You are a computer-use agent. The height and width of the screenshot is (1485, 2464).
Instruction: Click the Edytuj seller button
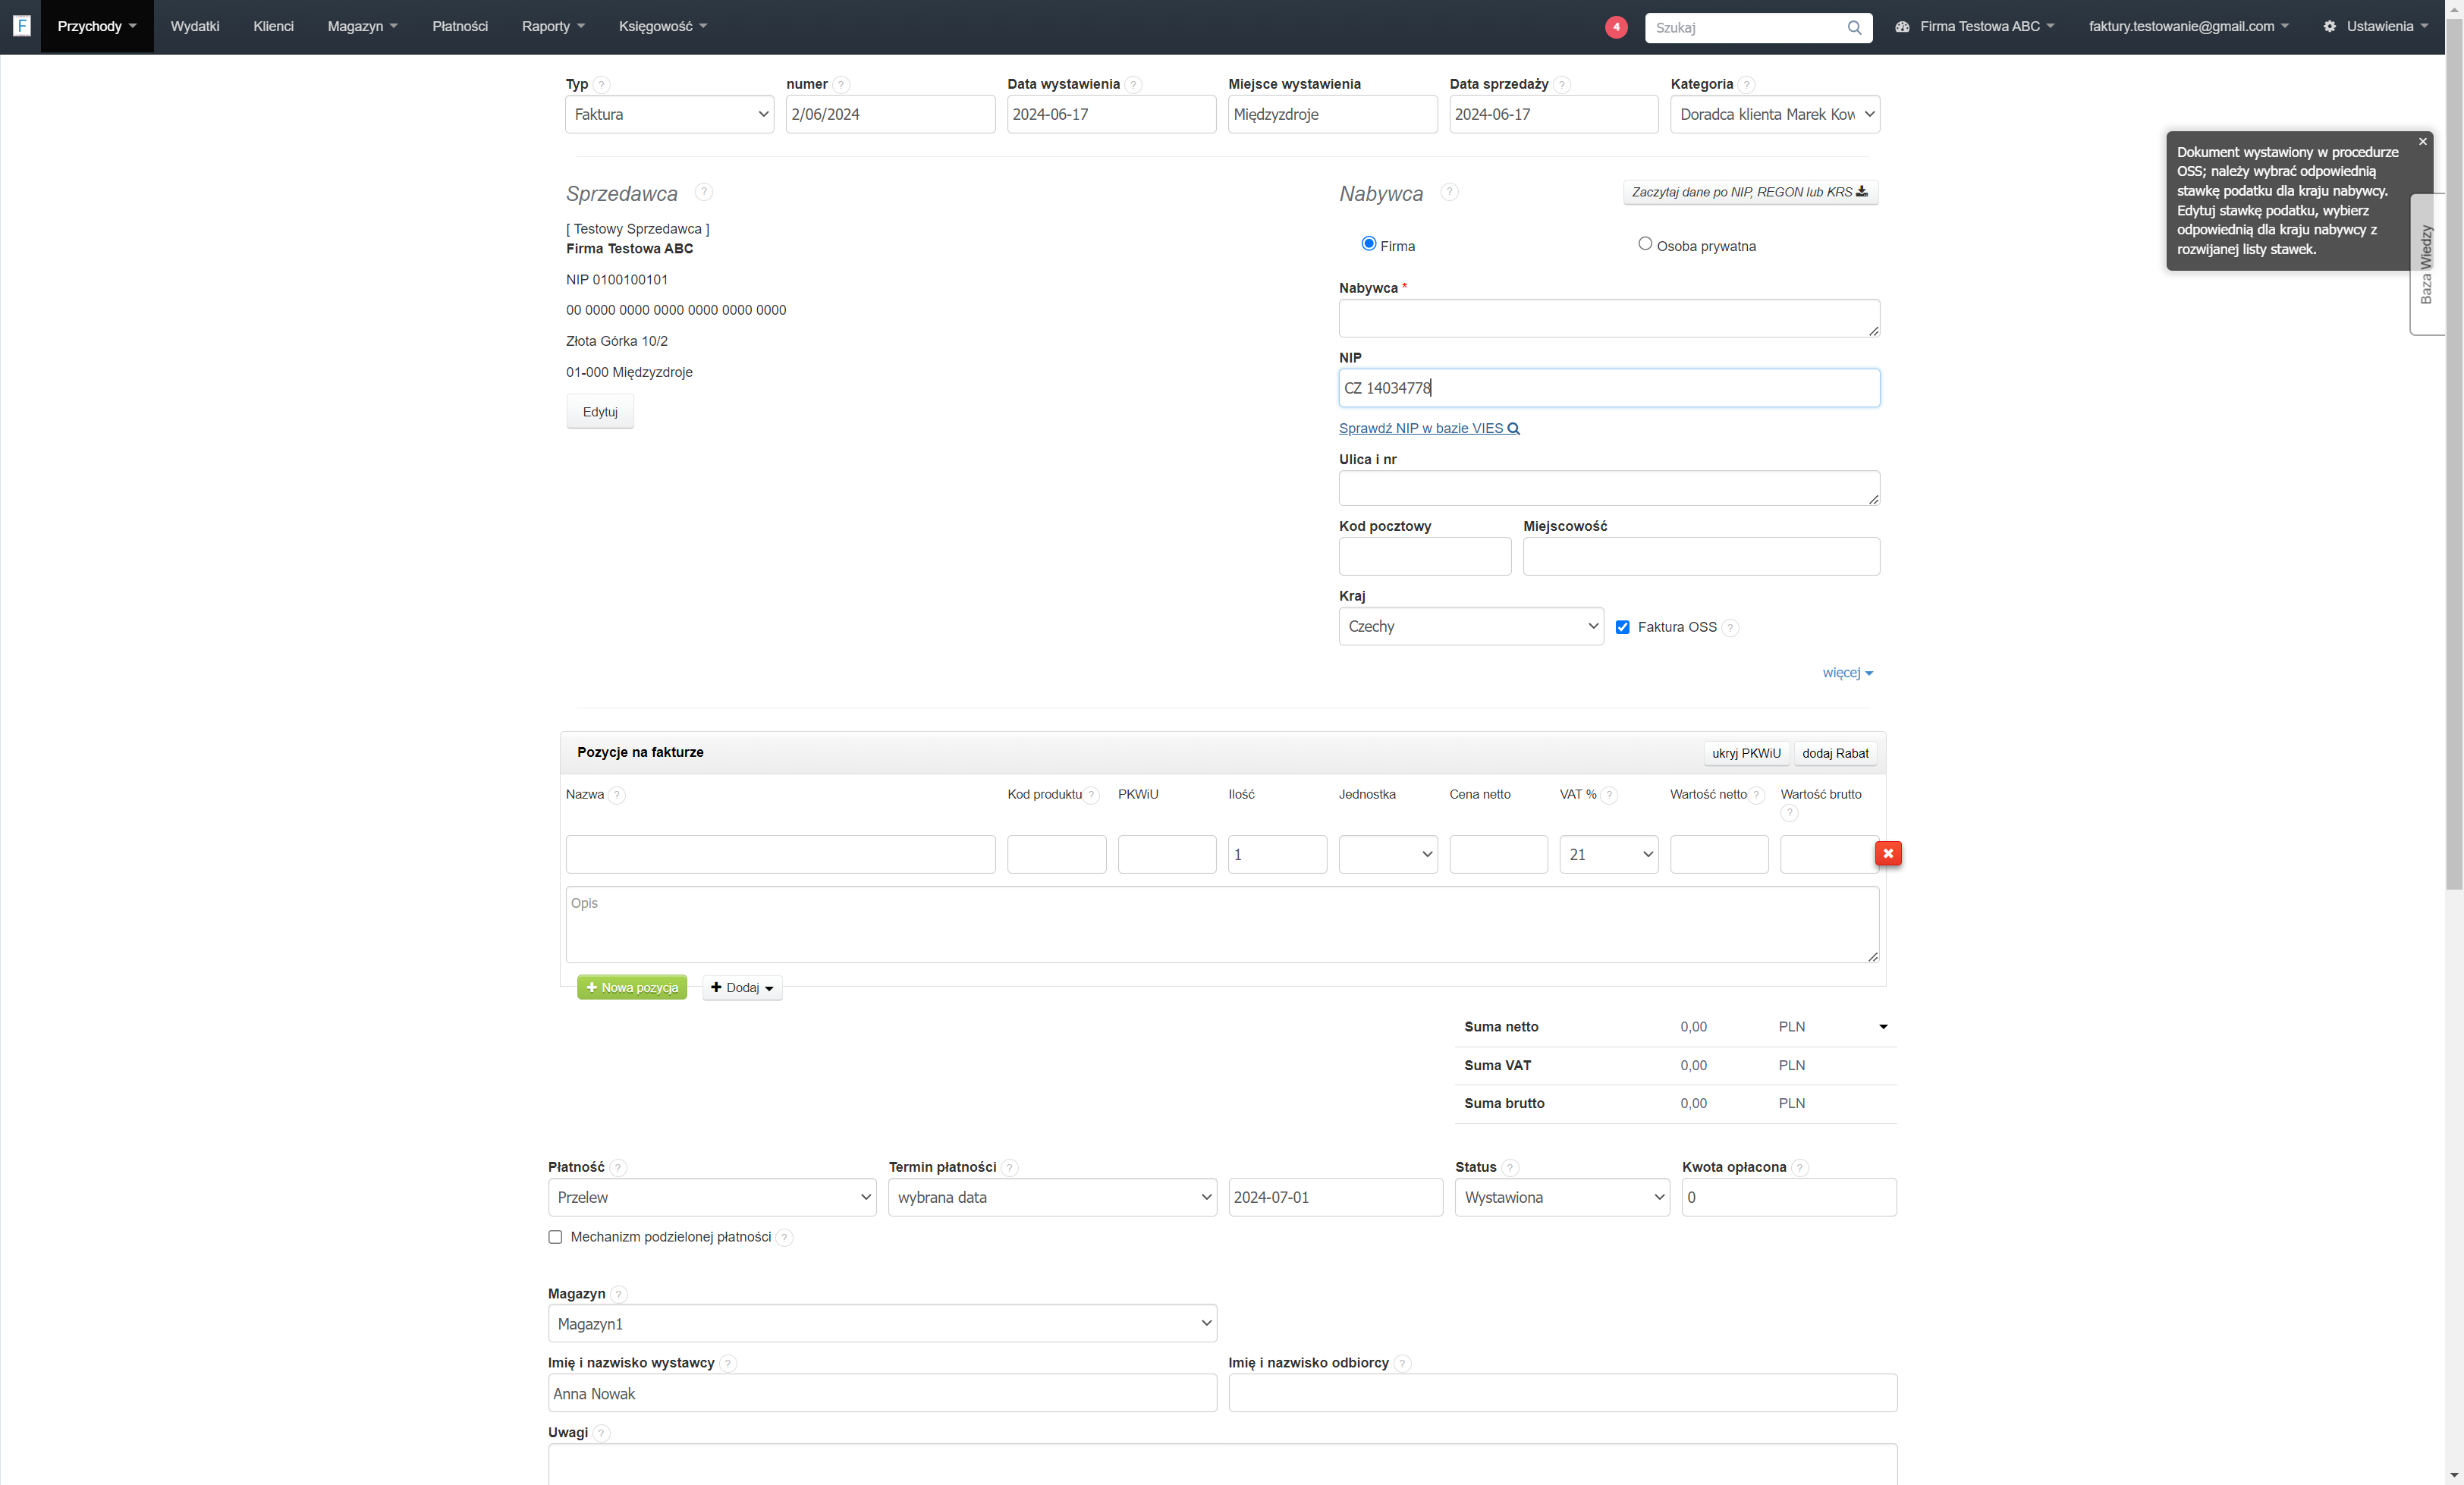(x=600, y=412)
